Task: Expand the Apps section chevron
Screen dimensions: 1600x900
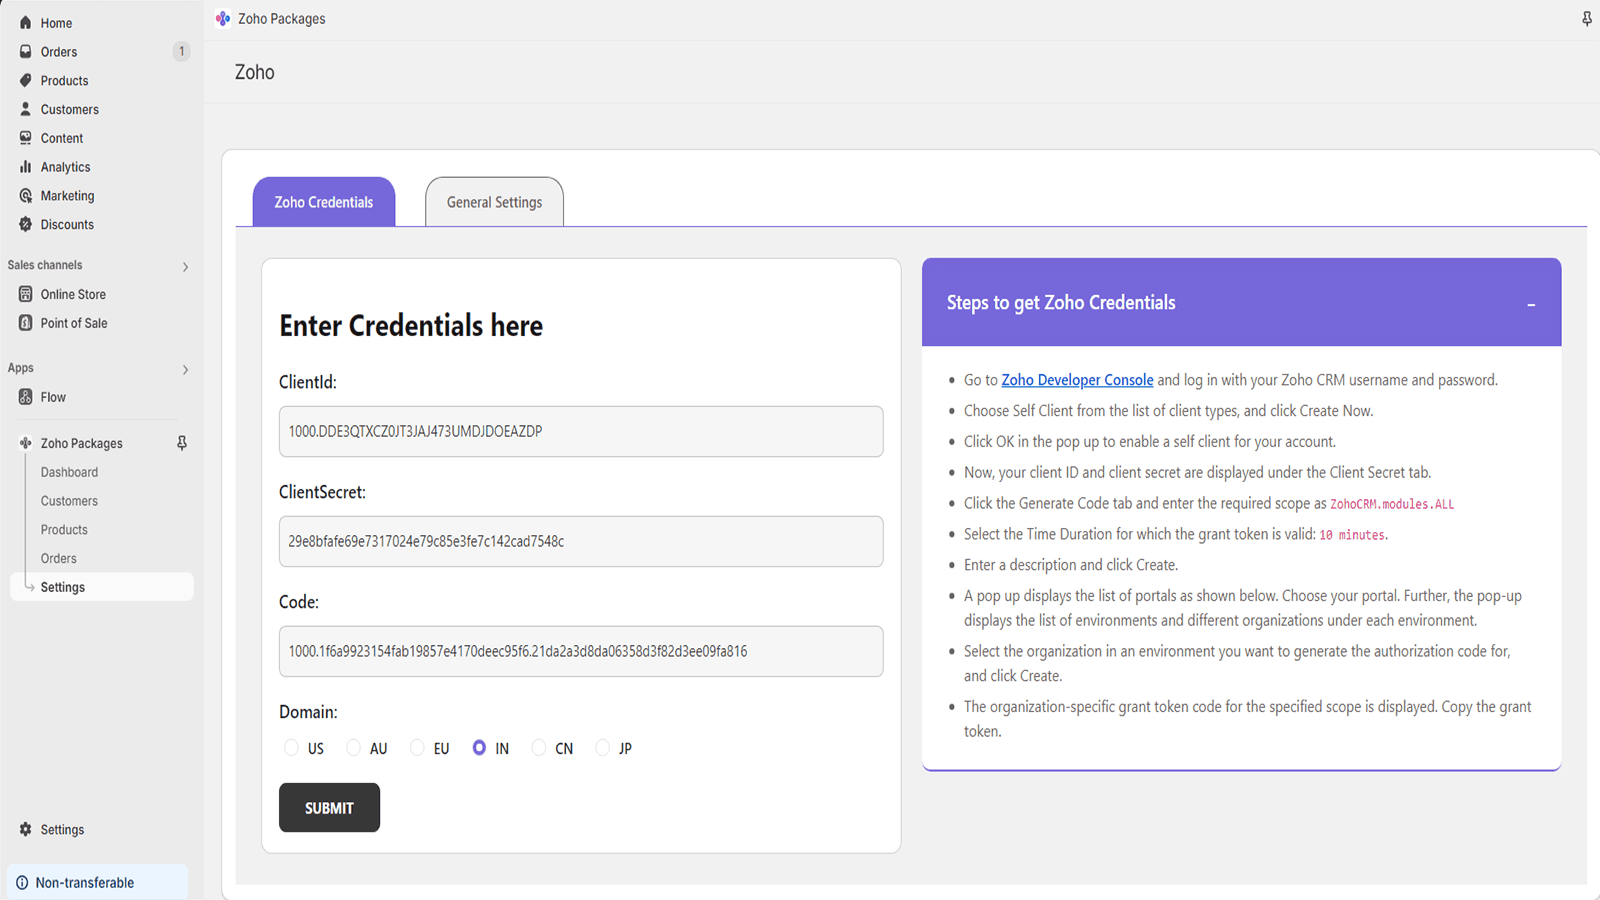Action: [185, 368]
